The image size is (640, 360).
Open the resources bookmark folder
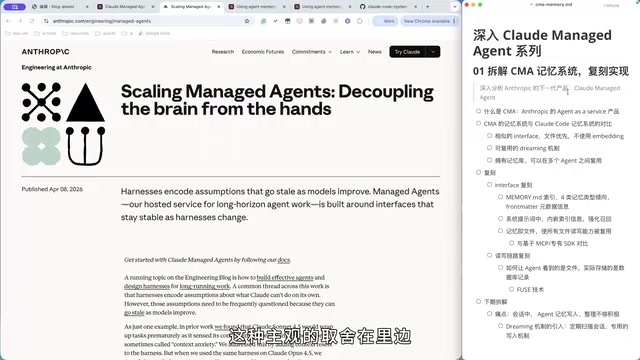tap(76, 33)
